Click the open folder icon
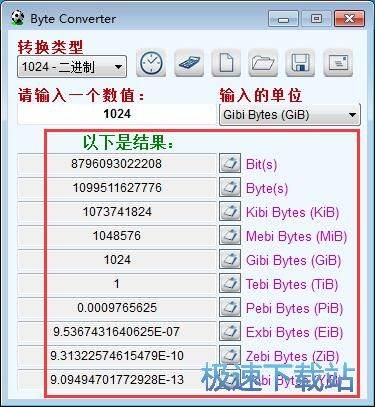Screen dimensions: 375x407 tap(263, 63)
